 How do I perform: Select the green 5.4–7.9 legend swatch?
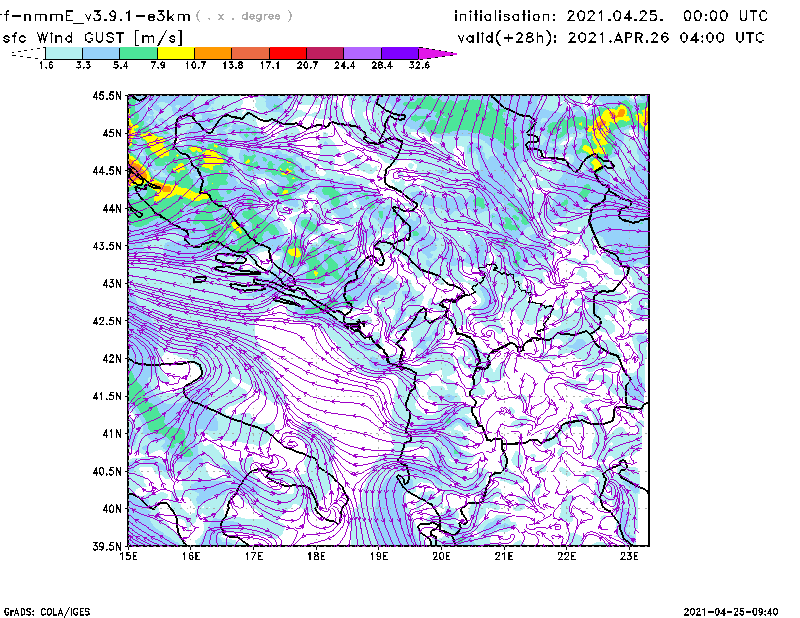point(138,53)
